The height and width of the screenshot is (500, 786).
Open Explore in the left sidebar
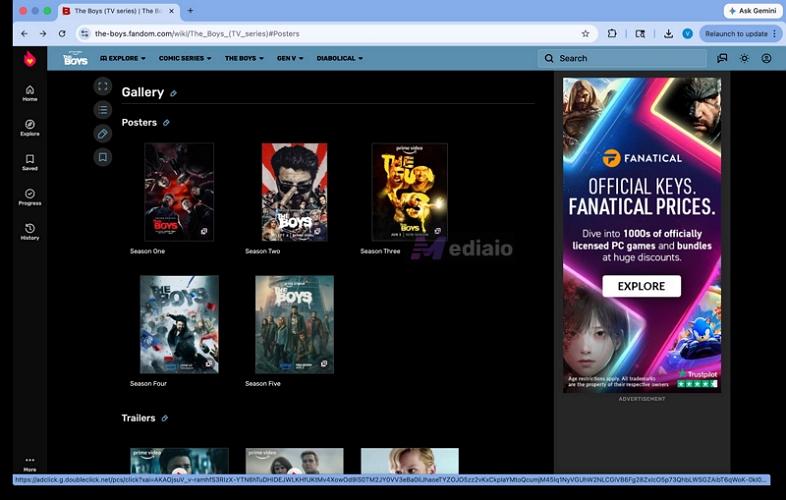coord(30,127)
